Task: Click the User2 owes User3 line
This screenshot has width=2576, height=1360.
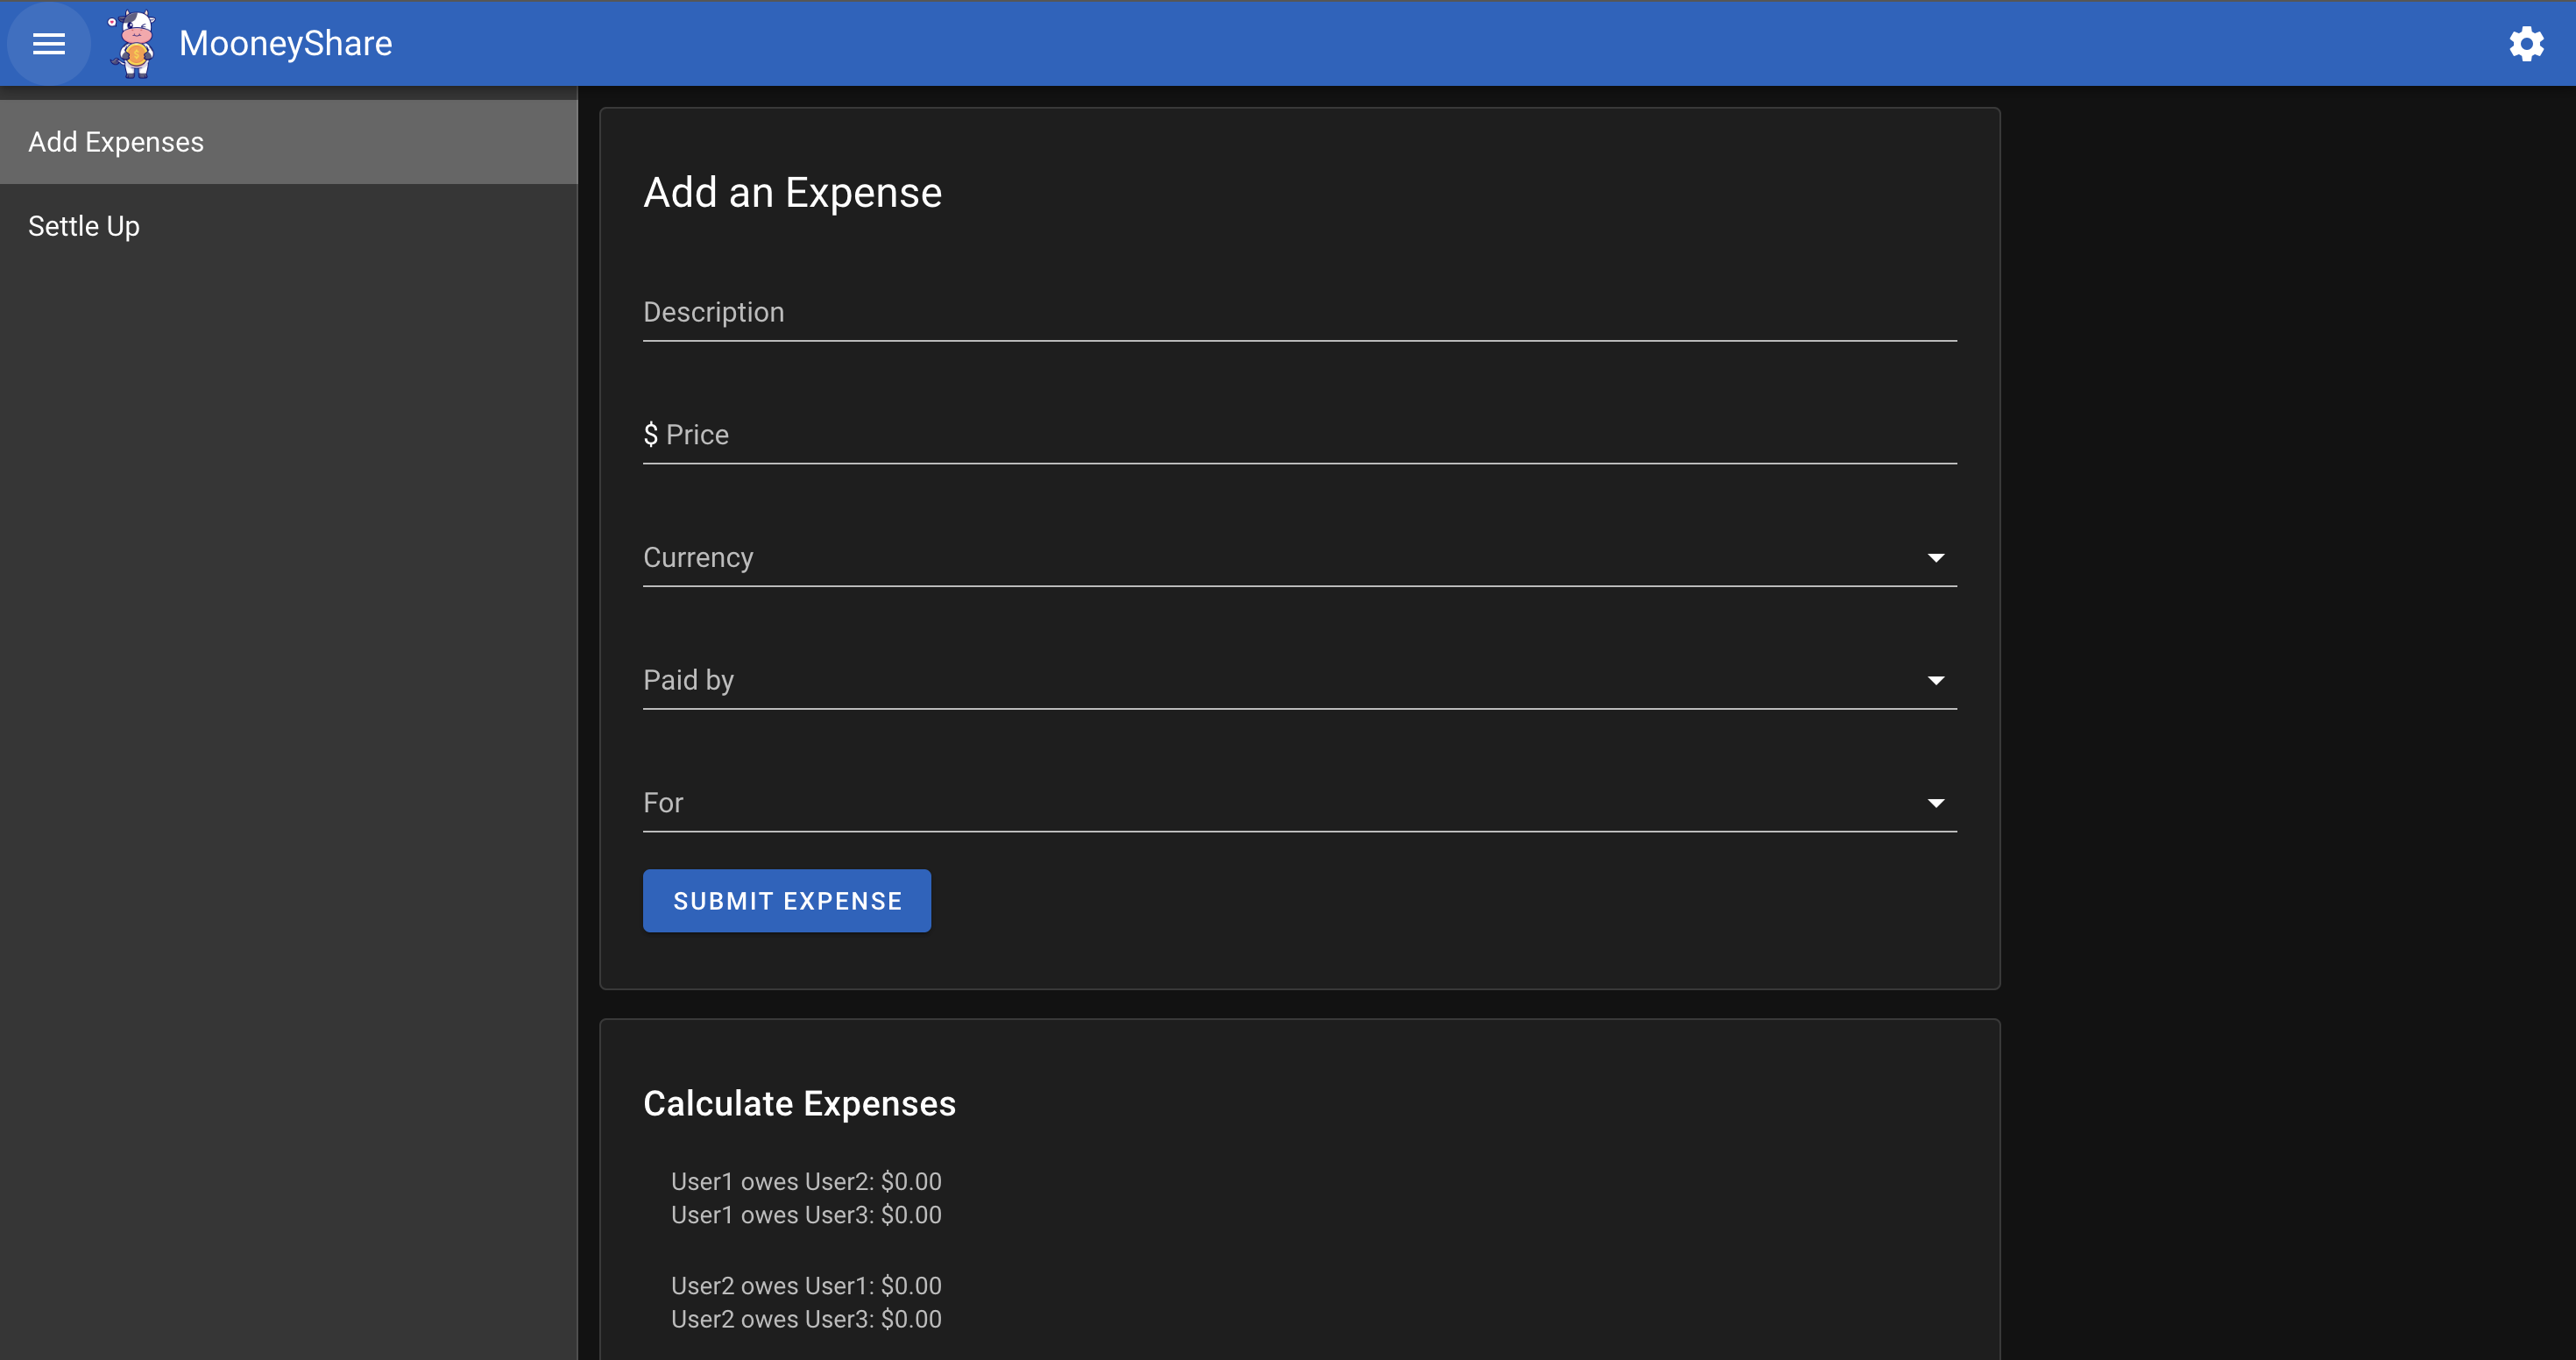Action: (806, 1319)
